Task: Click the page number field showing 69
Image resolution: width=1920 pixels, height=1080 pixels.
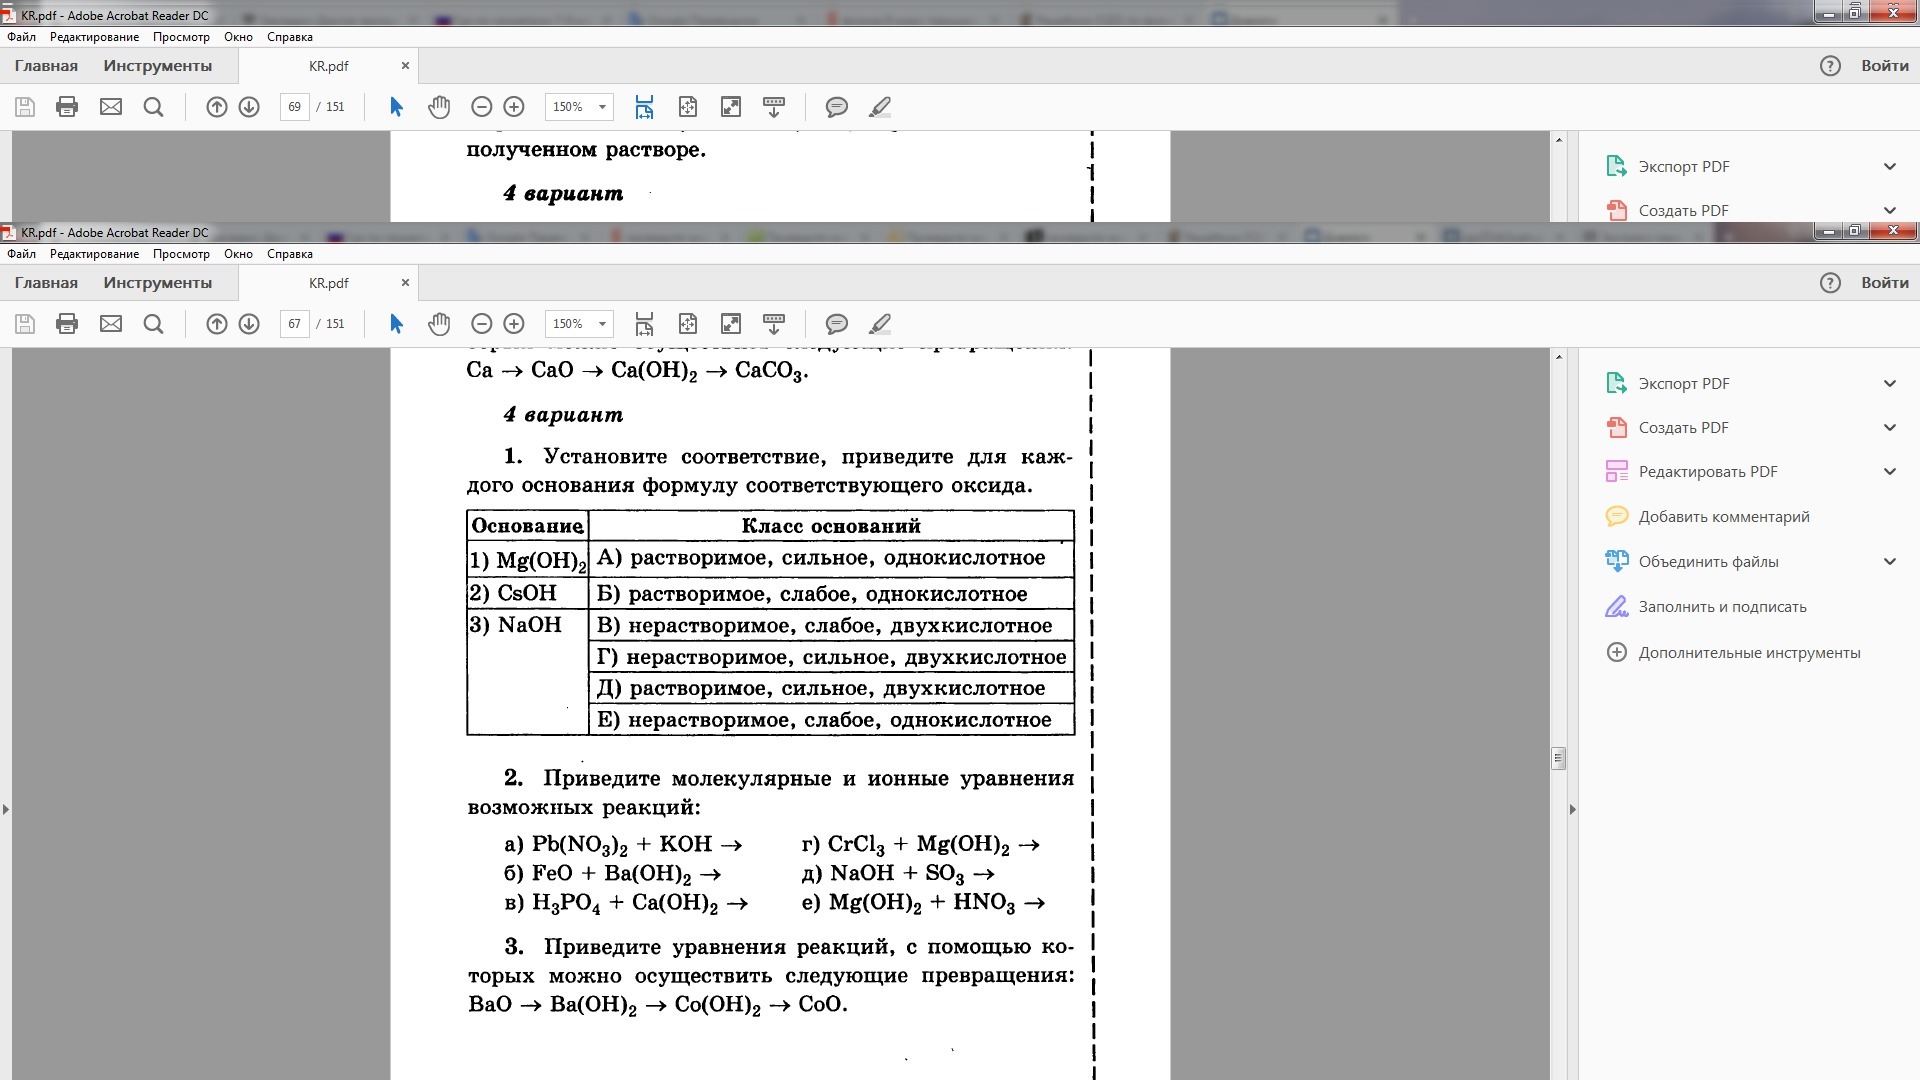Action: tap(294, 107)
